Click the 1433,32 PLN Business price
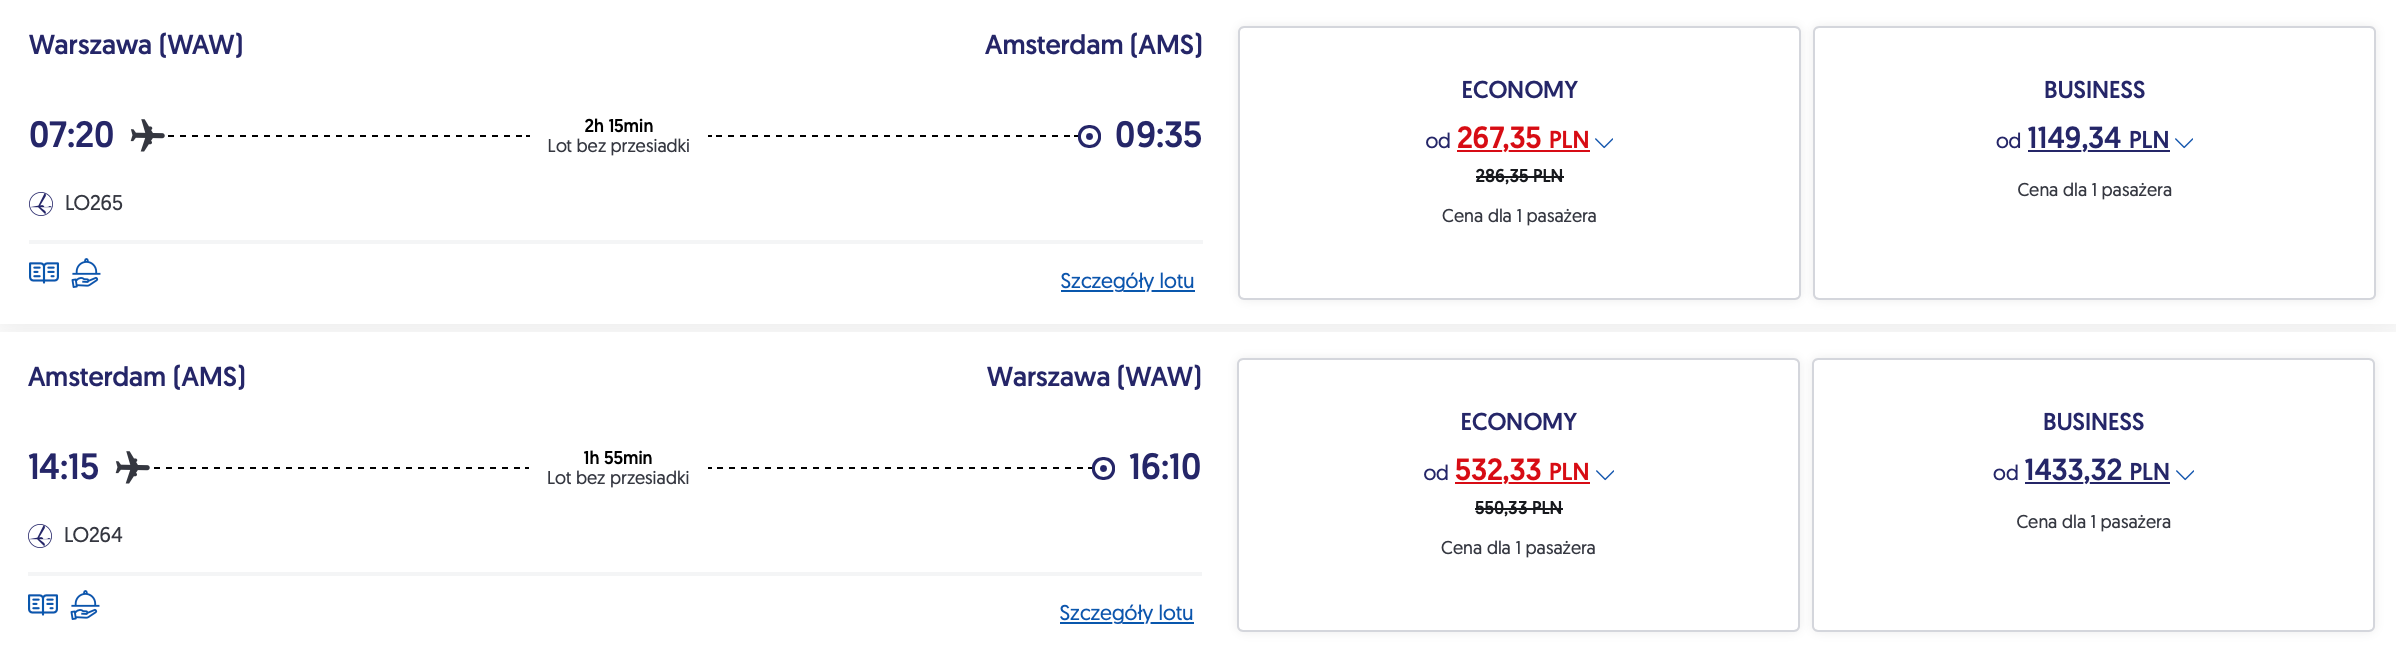 point(2096,471)
